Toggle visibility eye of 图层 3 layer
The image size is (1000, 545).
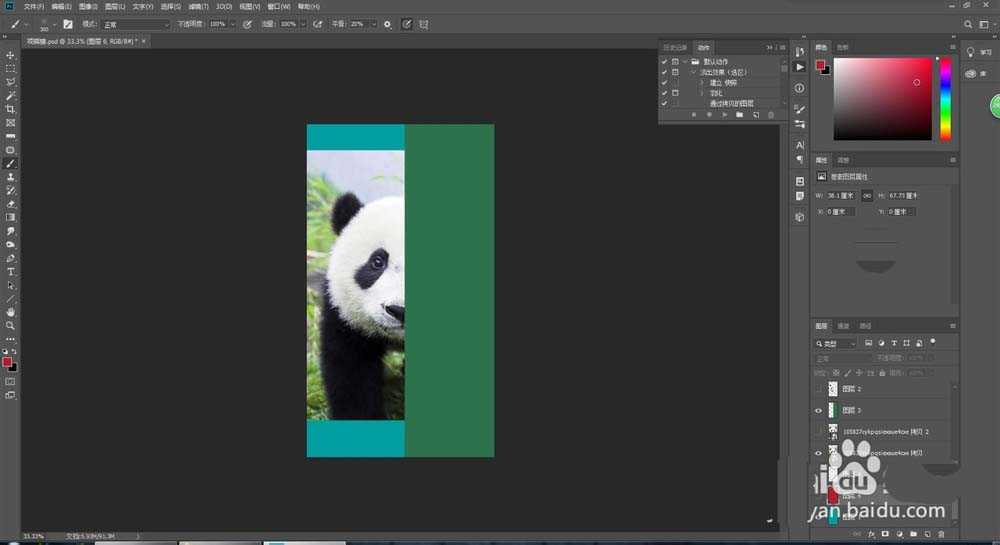(x=819, y=410)
